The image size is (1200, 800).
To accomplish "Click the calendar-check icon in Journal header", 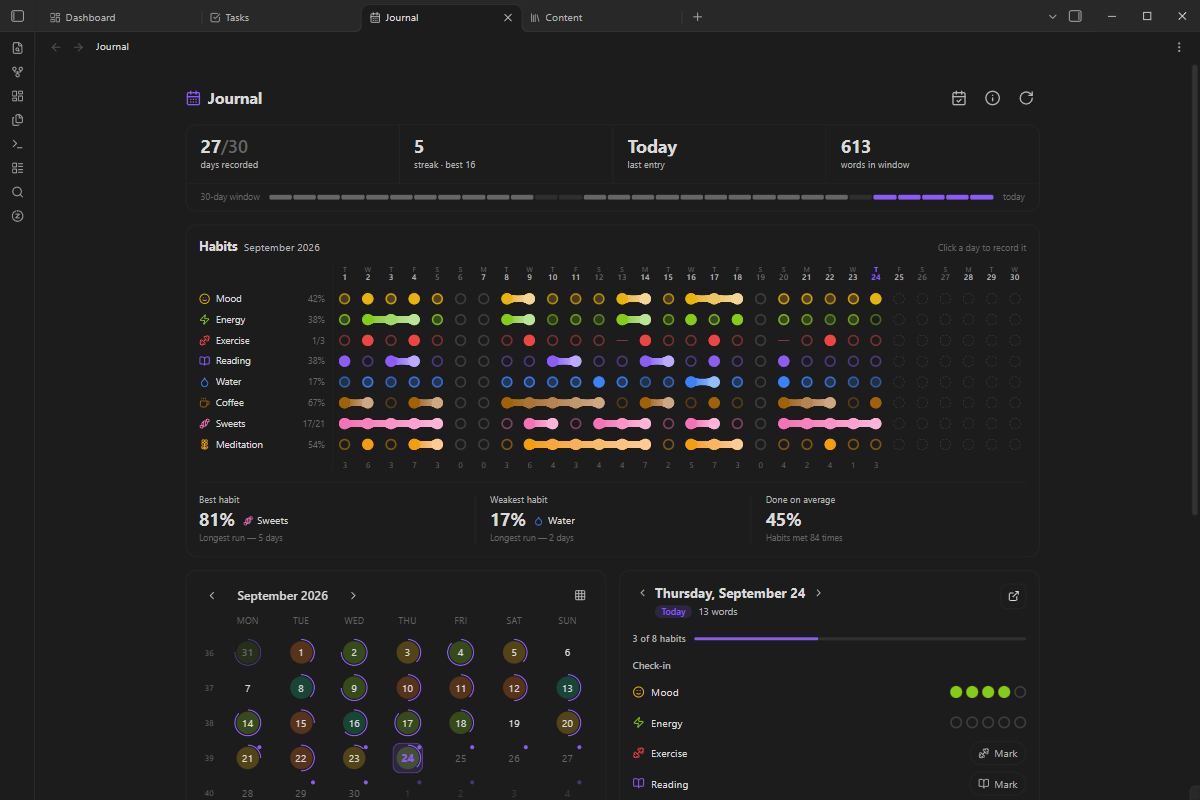I will [x=959, y=98].
